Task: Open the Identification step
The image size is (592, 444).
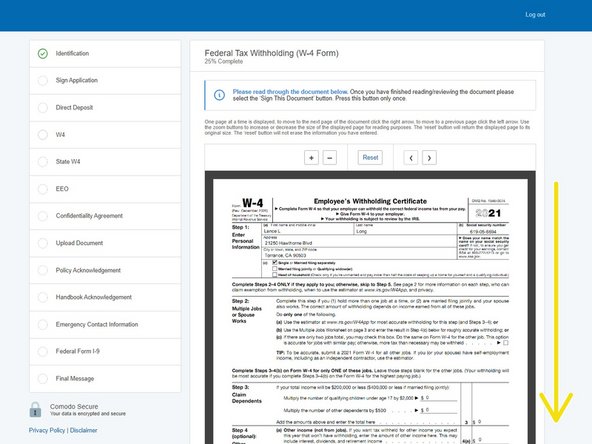Action: click(x=105, y=54)
